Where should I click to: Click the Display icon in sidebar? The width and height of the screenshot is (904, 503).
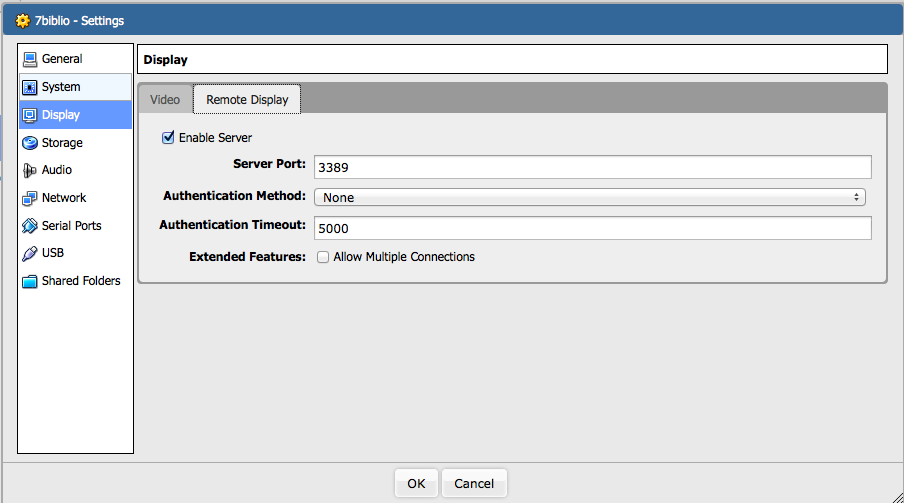coord(30,115)
